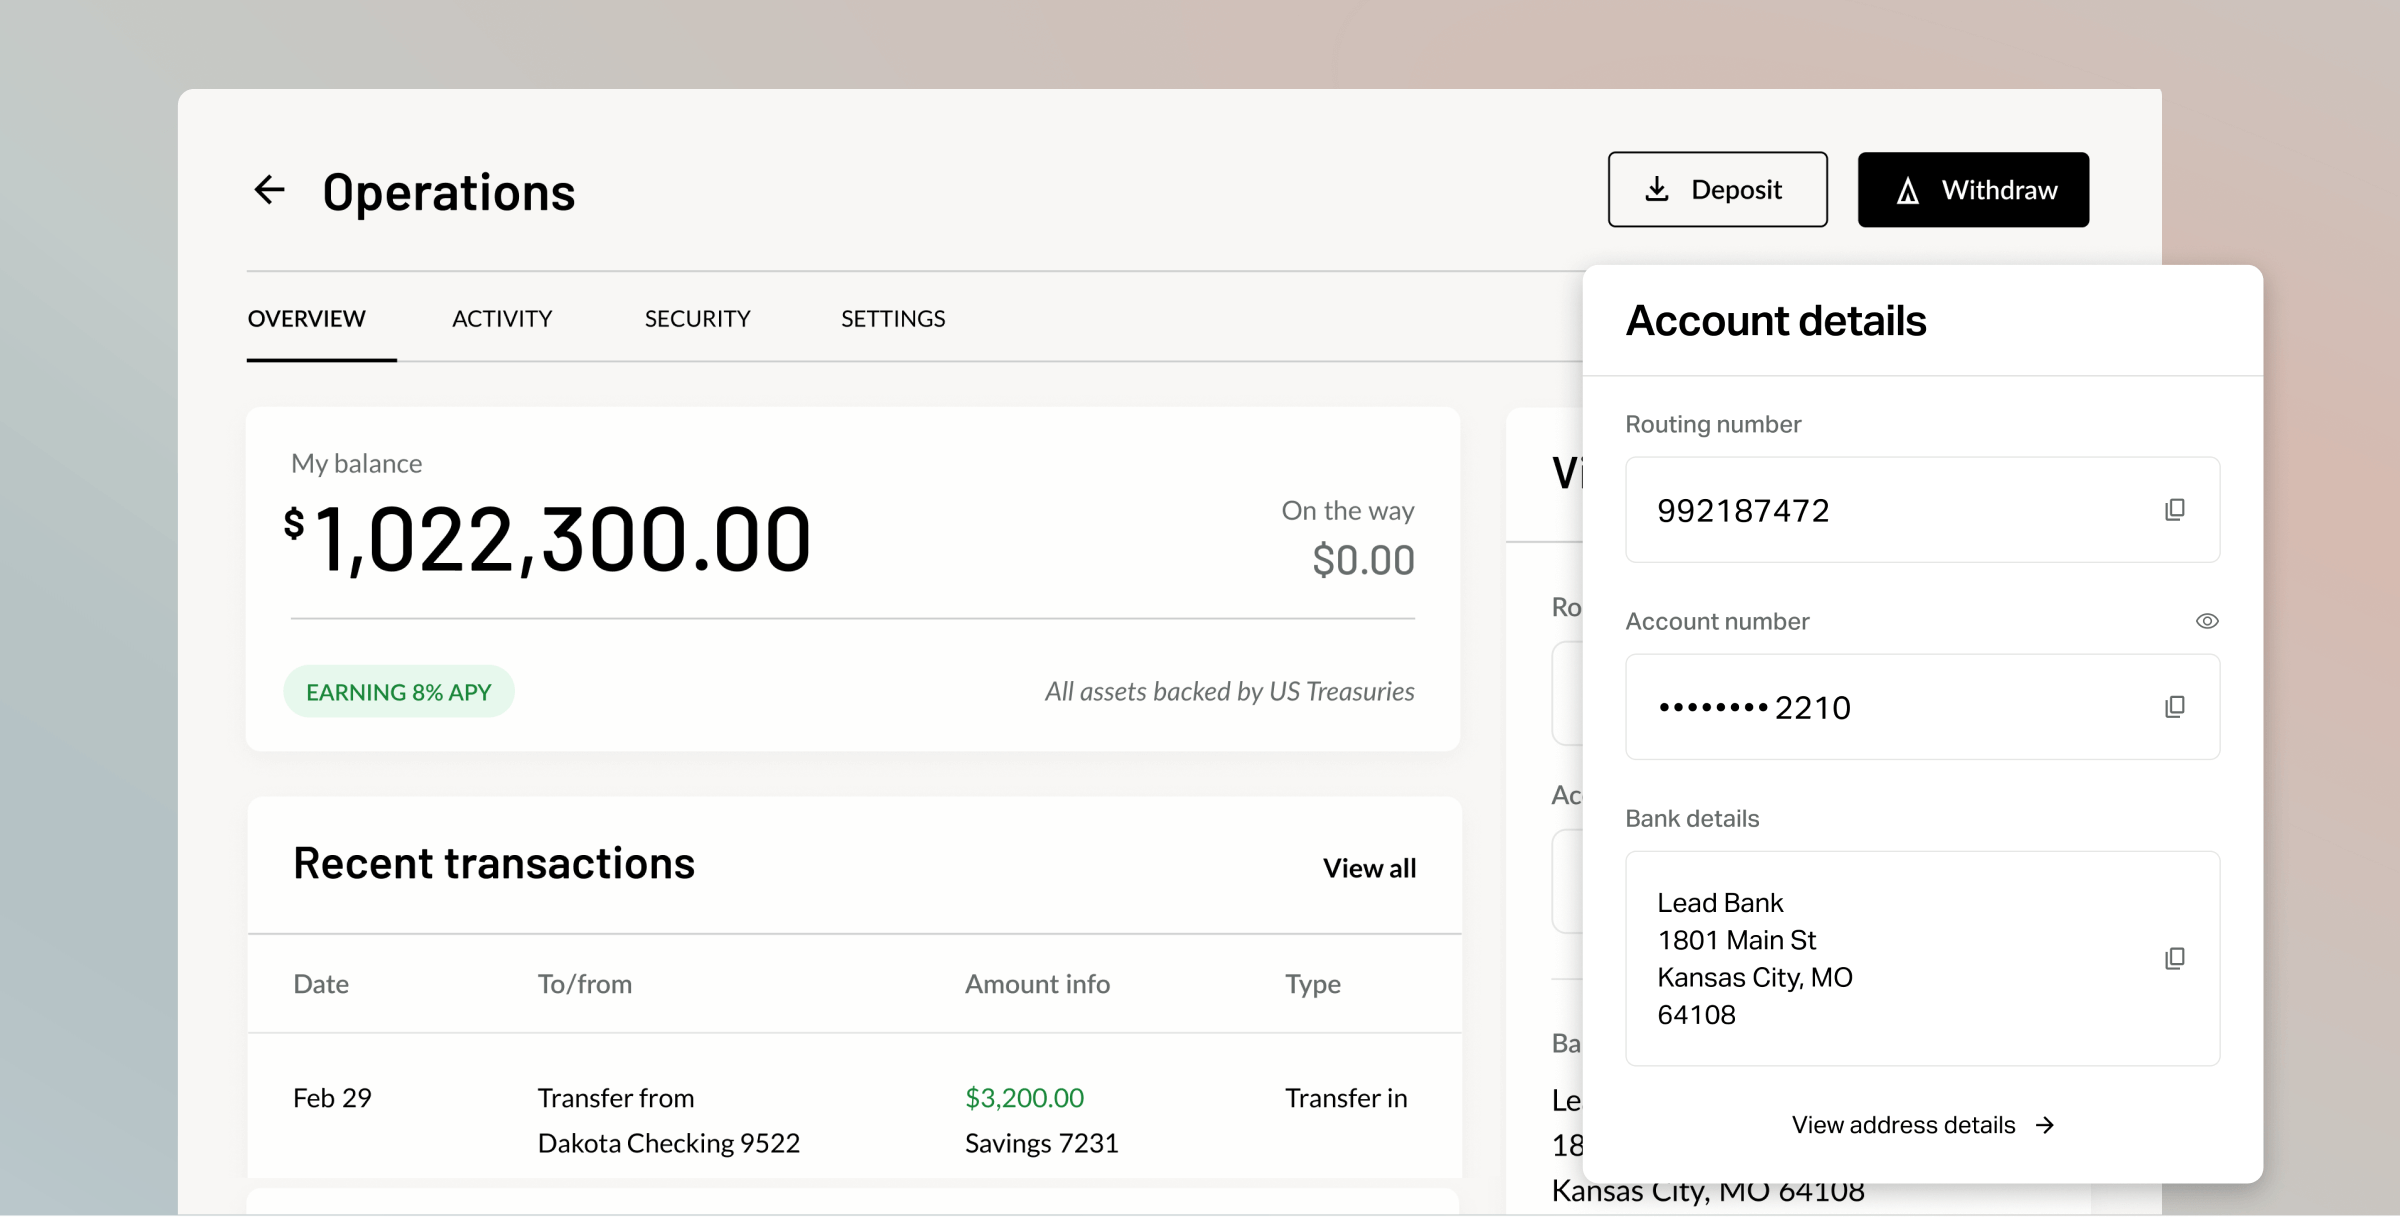Image resolution: width=2400 pixels, height=1217 pixels.
Task: Click the arrow beside View address details
Action: point(2045,1124)
